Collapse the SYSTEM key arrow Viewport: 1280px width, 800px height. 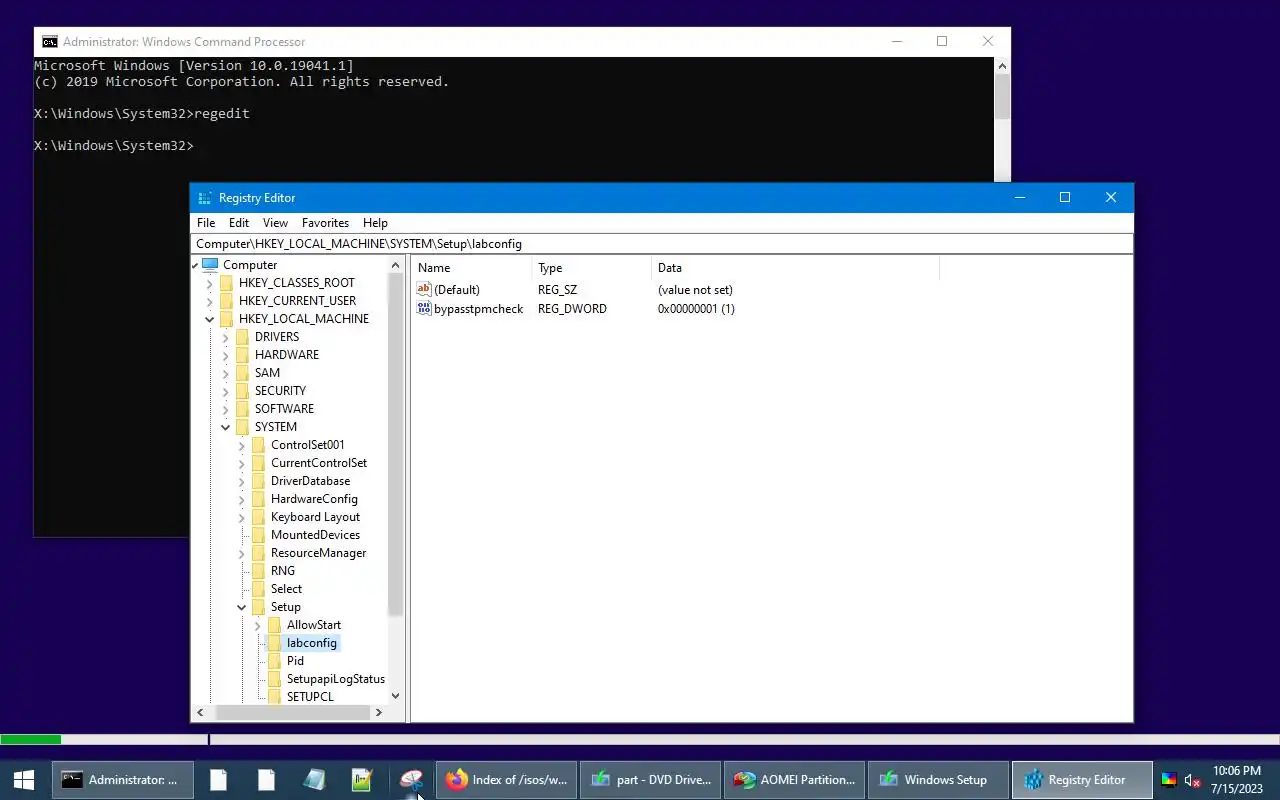point(226,427)
